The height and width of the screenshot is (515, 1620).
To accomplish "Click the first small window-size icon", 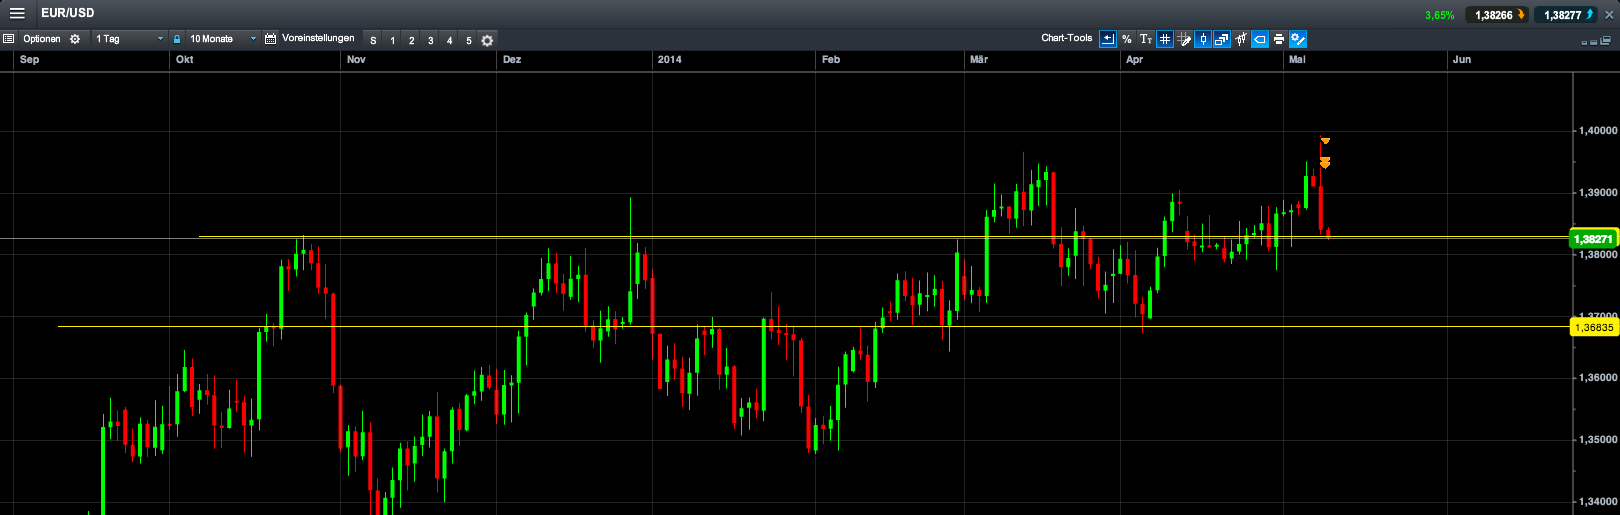I will [x=1585, y=43].
